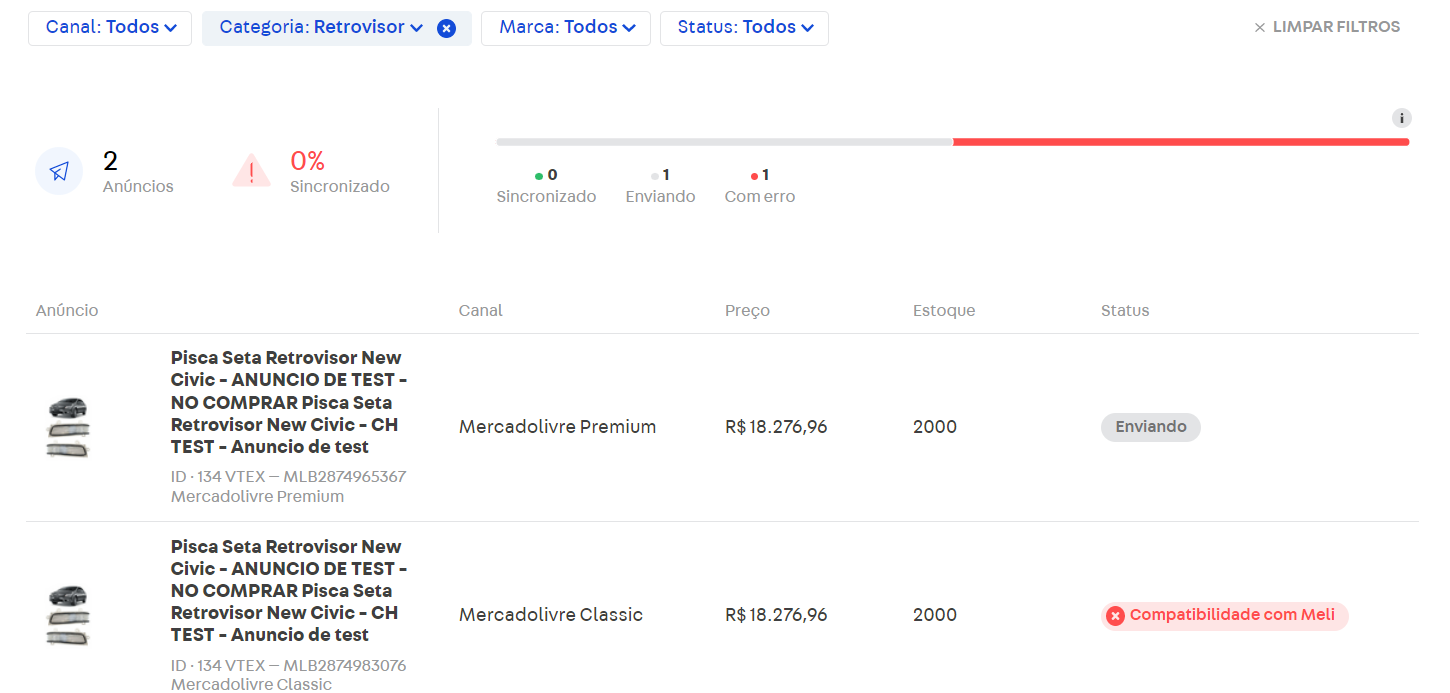Screen dimensions: 1450x693
Task: Click the error icon in Compatibilidade badge
Action: pos(1115,616)
